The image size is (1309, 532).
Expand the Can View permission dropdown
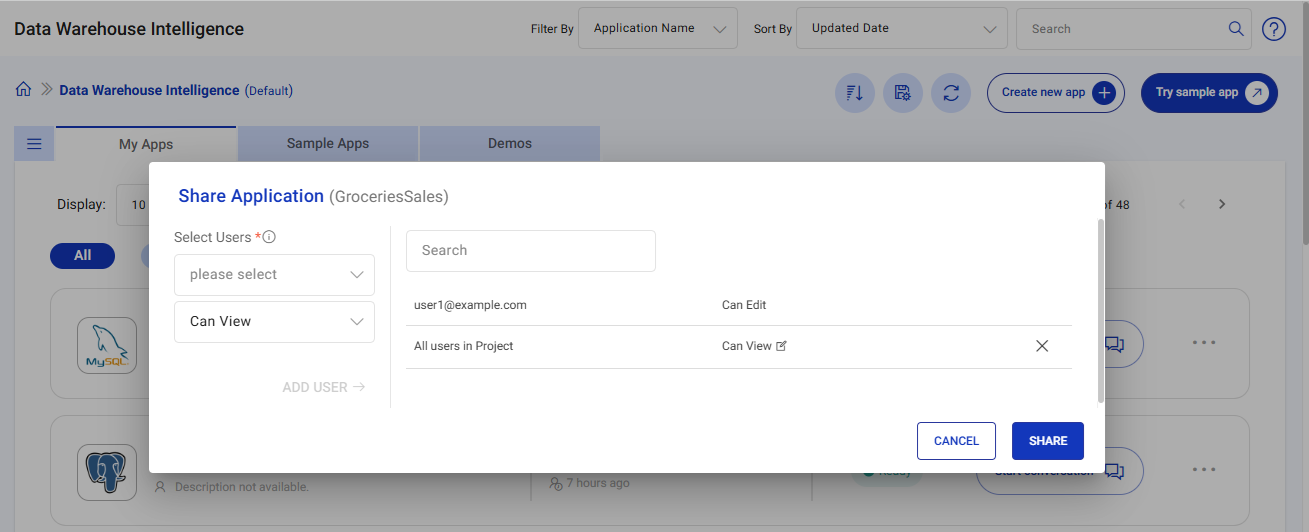coord(274,322)
